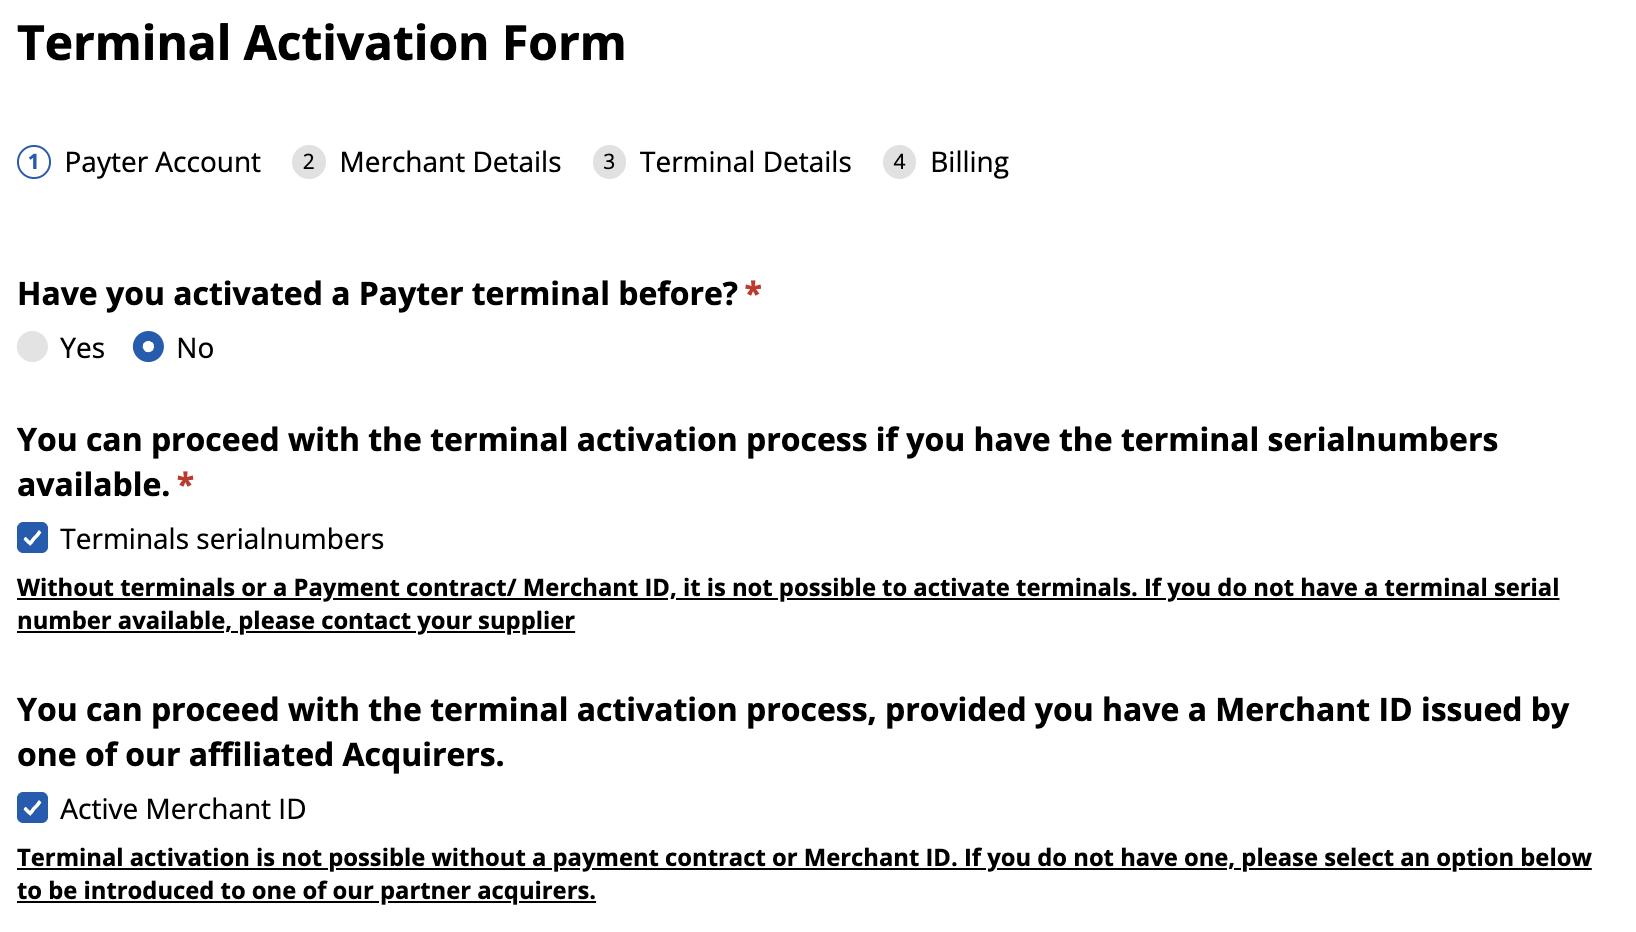The width and height of the screenshot is (1636, 932).
Task: Open the Payter Account step label
Action: point(162,162)
